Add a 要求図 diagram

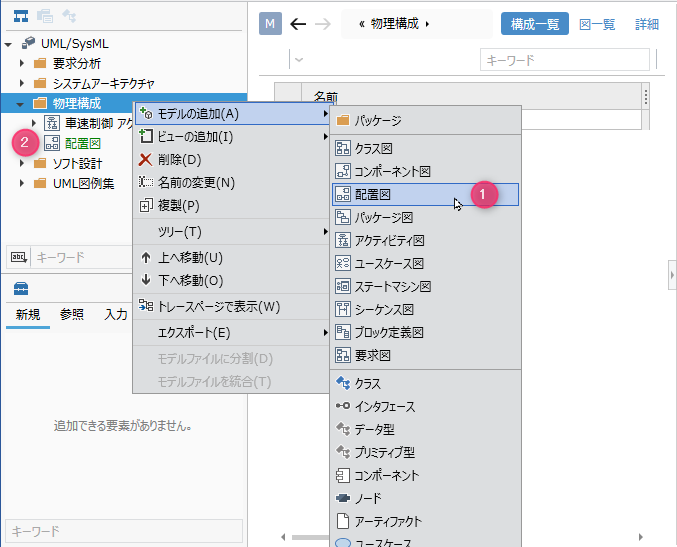coord(425,355)
